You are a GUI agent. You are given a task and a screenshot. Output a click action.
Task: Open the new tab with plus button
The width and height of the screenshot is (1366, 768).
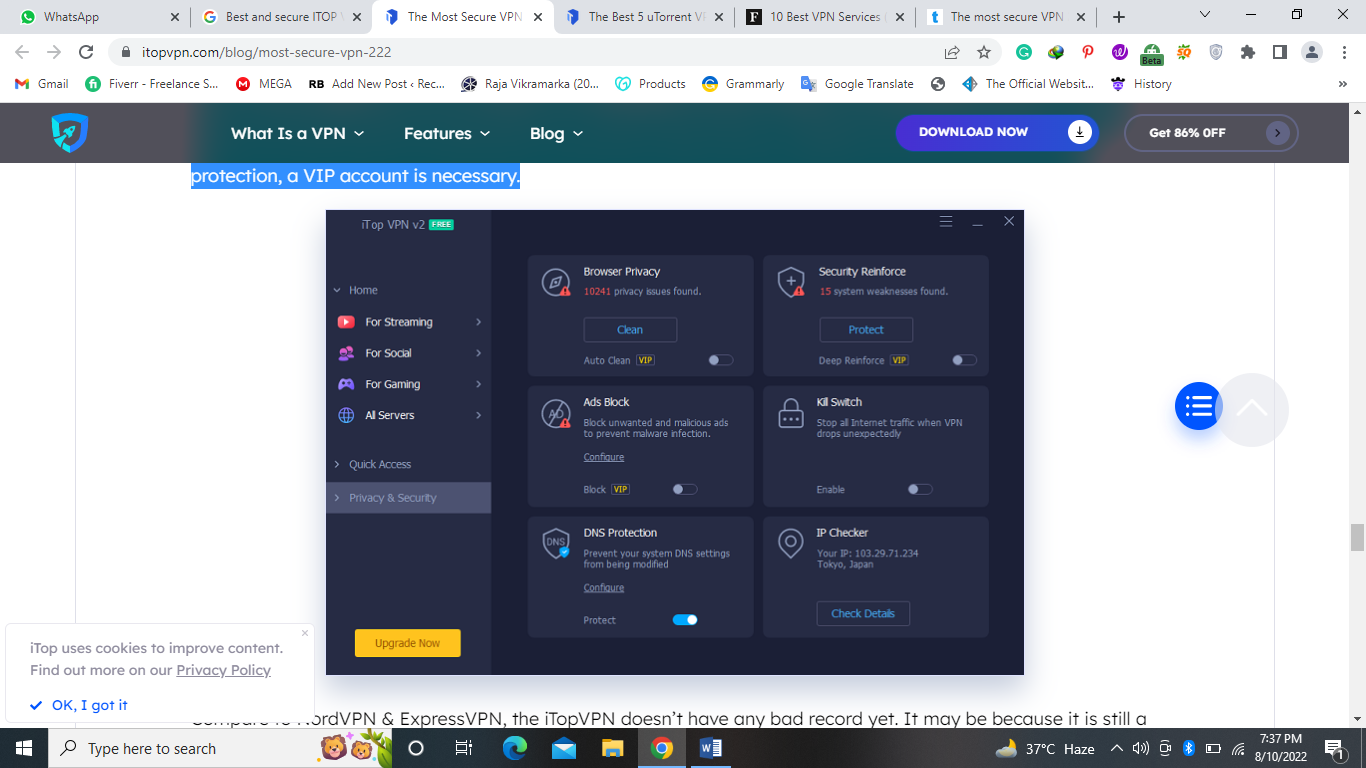point(1119,17)
